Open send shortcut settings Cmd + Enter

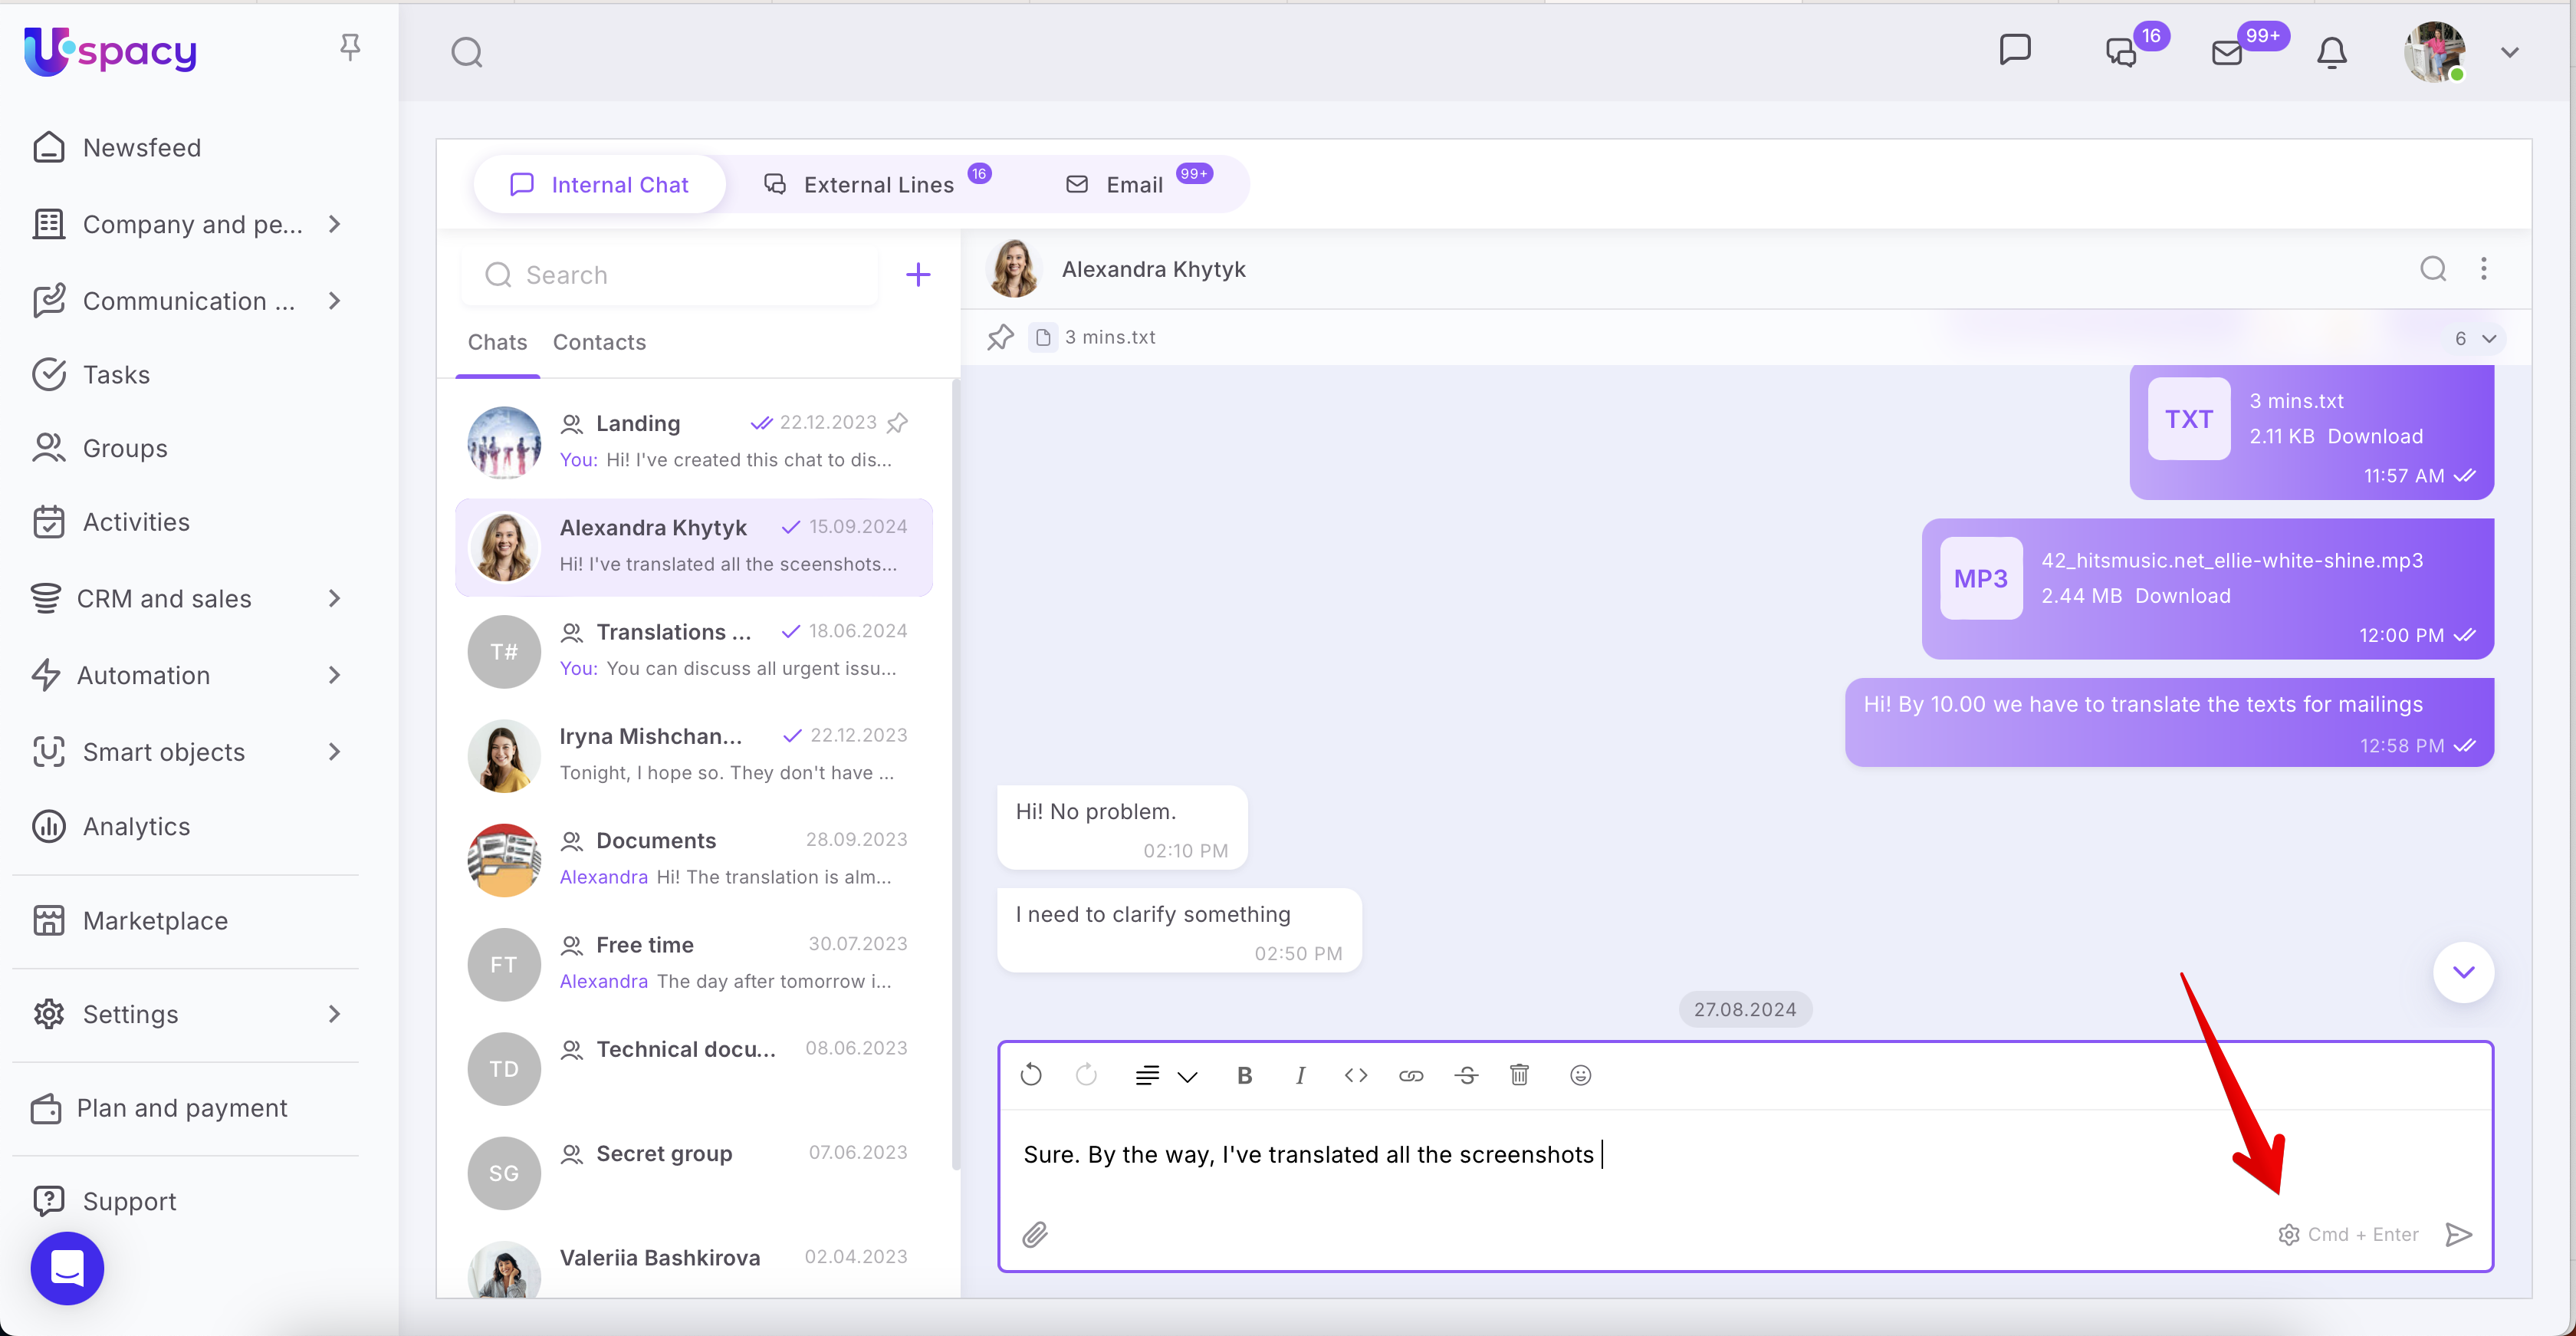pos(2347,1234)
